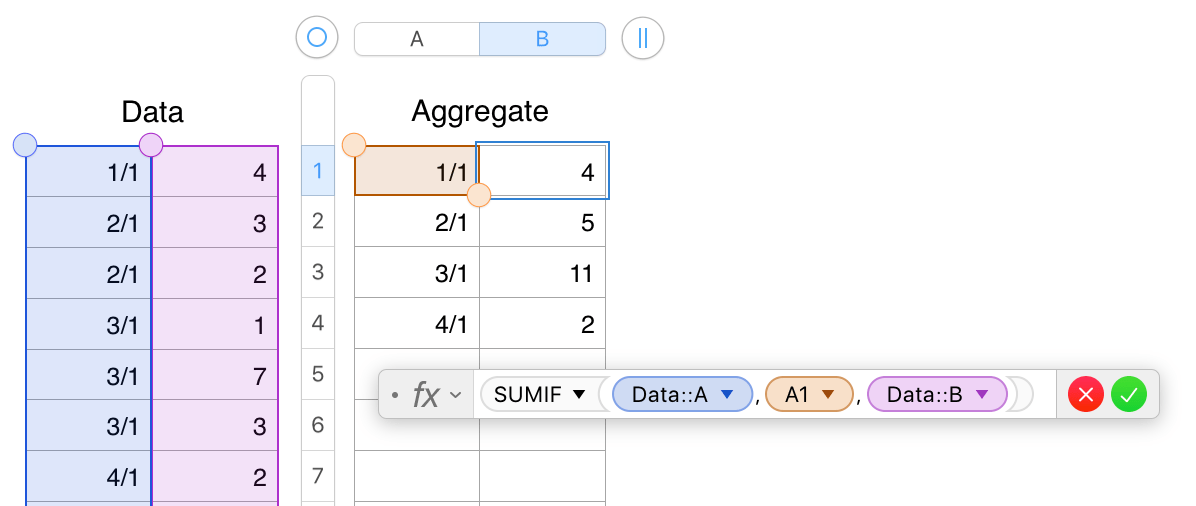This screenshot has width=1196, height=506.
Task: Click the table handle circle at top-left
Action: [x=317, y=38]
